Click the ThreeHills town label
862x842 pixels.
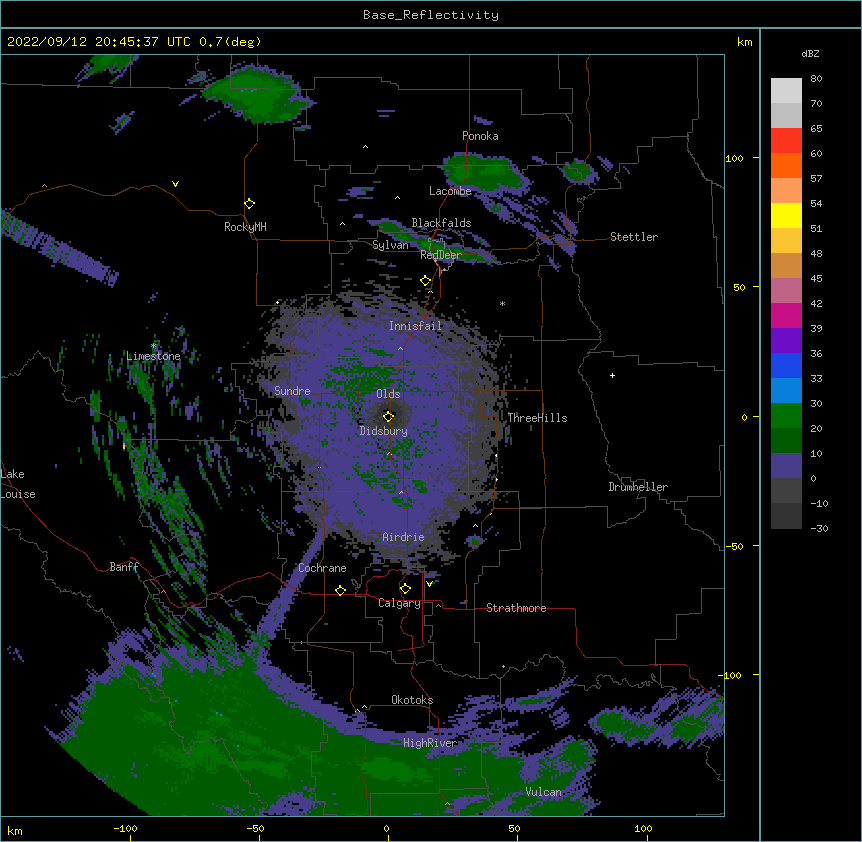[537, 418]
